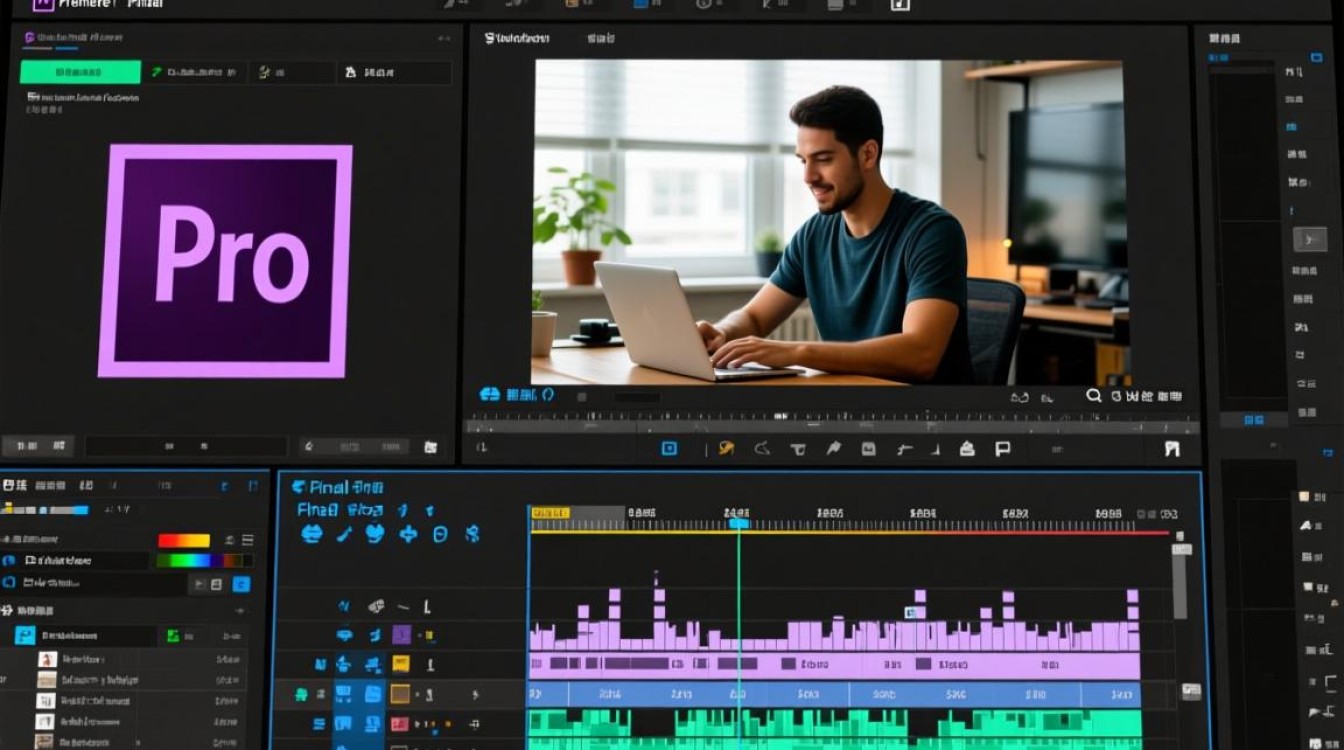Click the magnifier icon below the program monitor
The width and height of the screenshot is (1344, 750).
[1094, 396]
